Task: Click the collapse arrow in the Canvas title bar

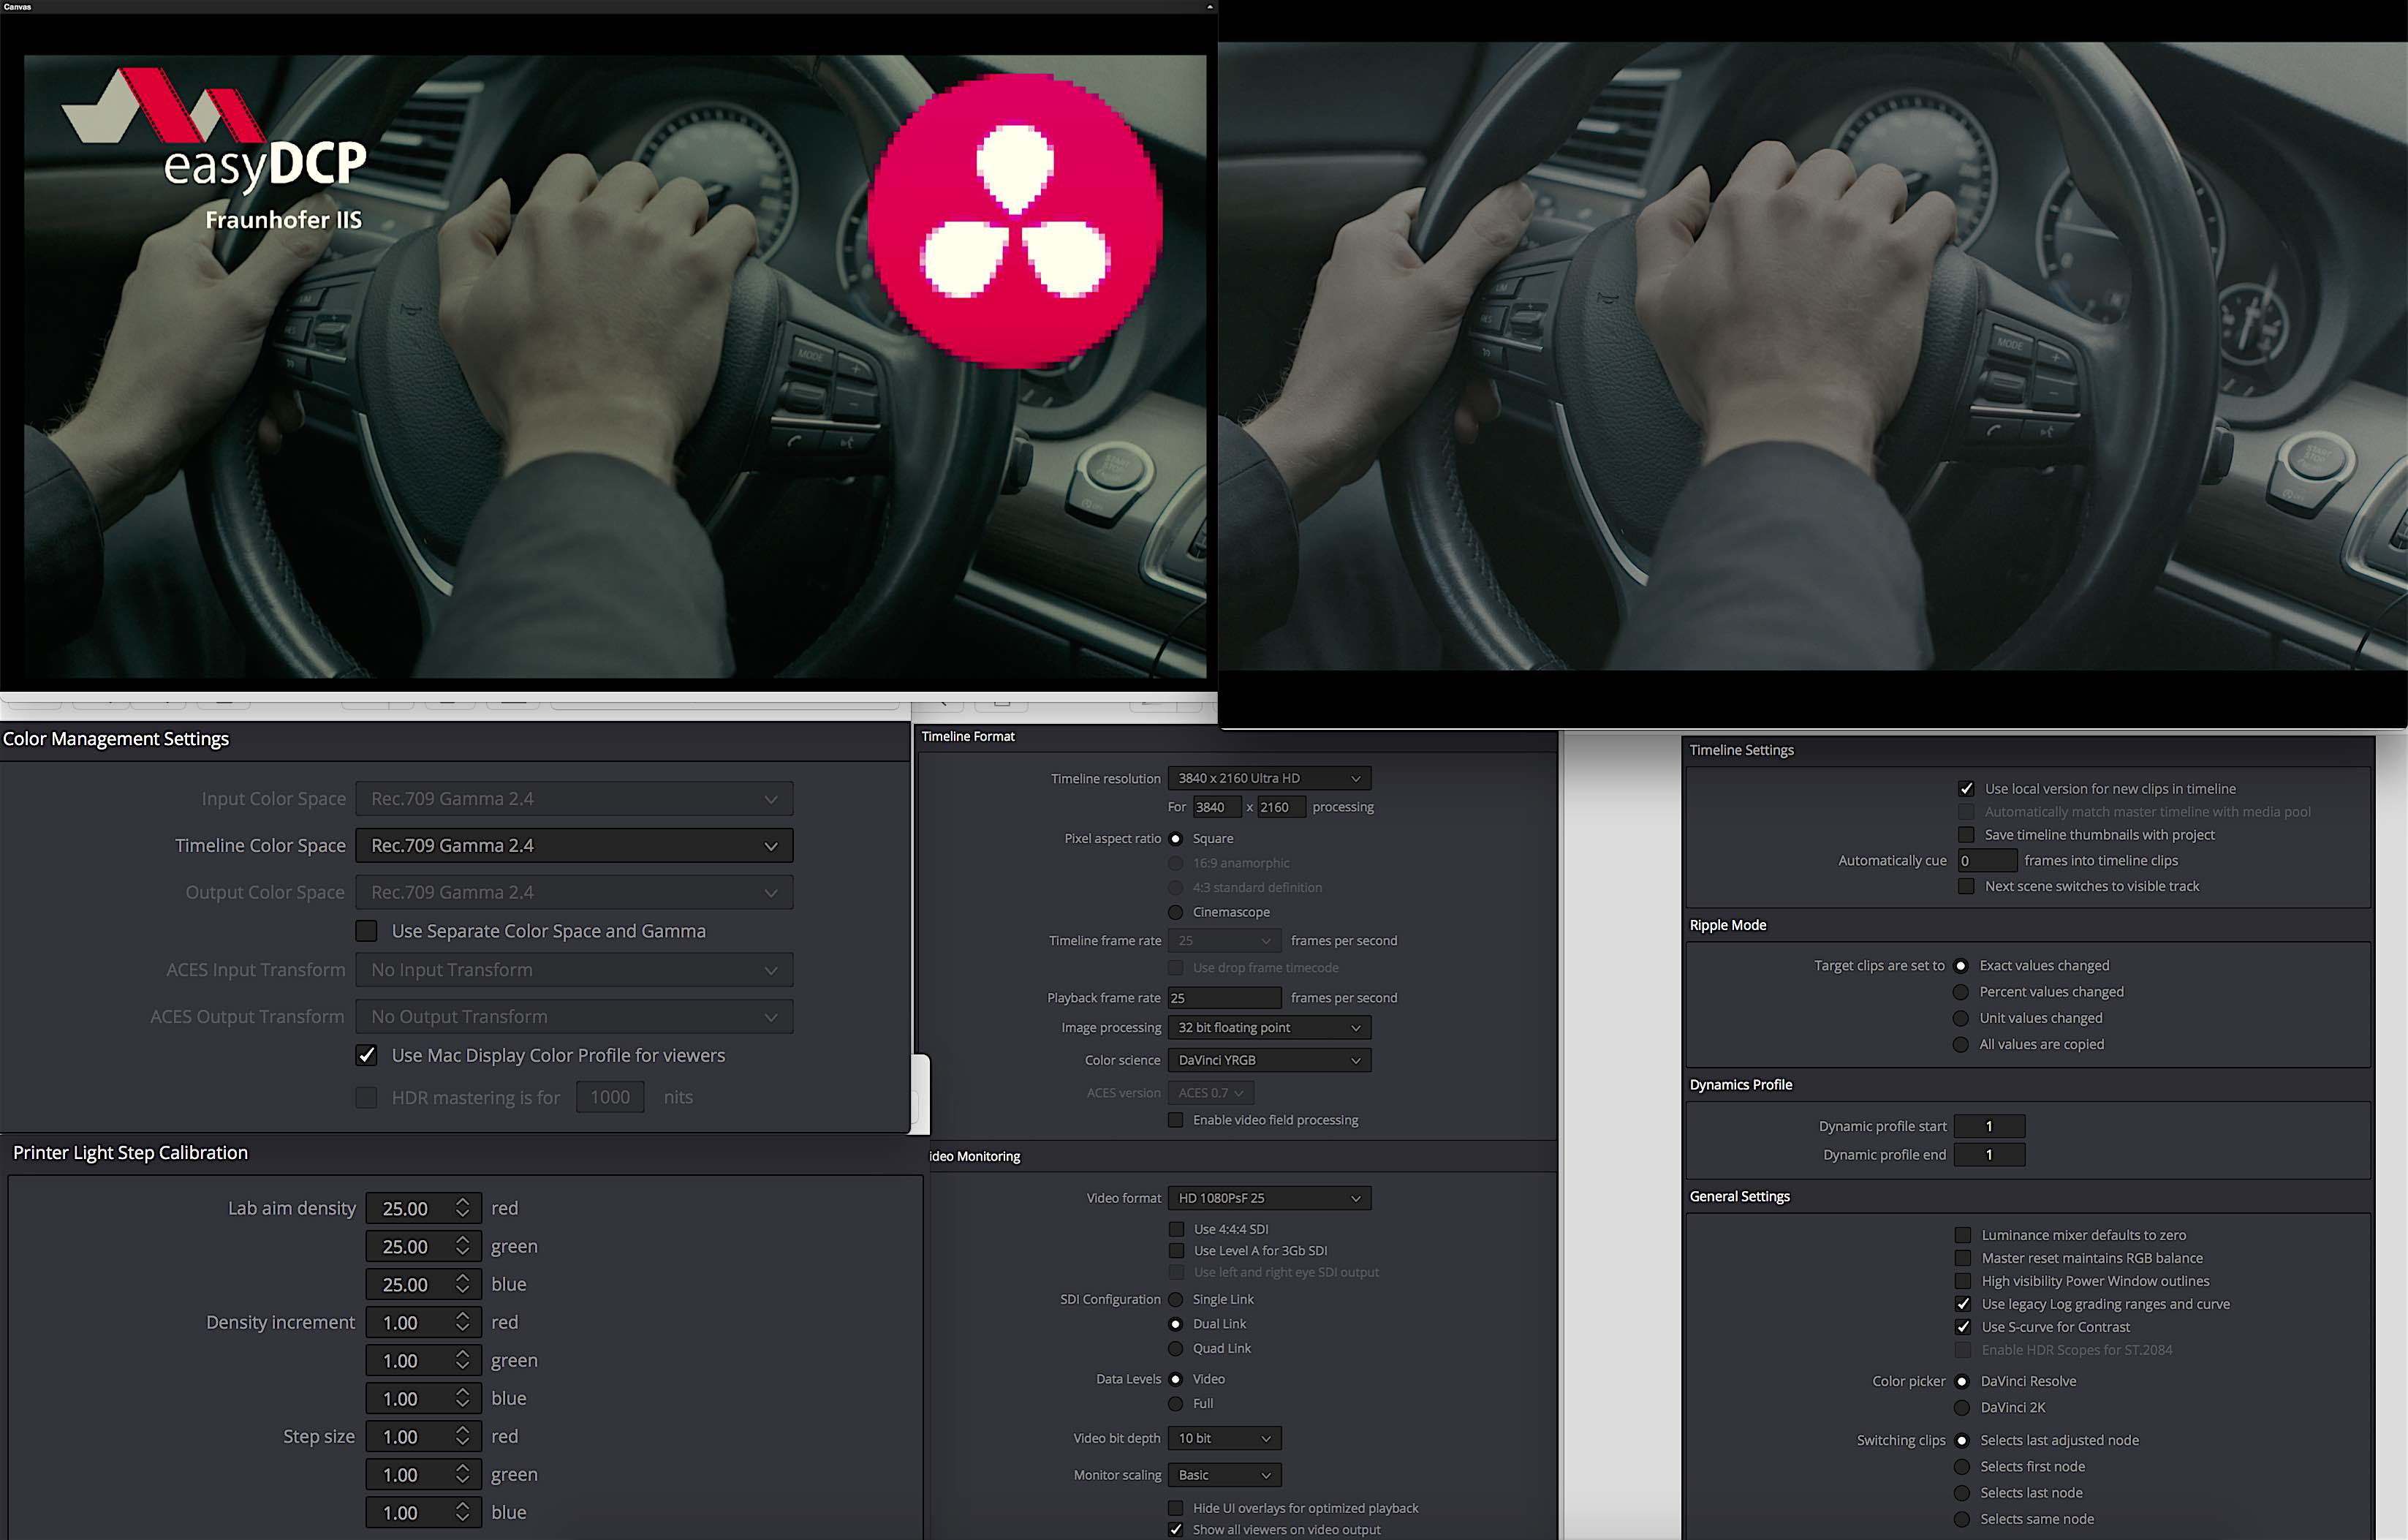Action: pos(1209,7)
